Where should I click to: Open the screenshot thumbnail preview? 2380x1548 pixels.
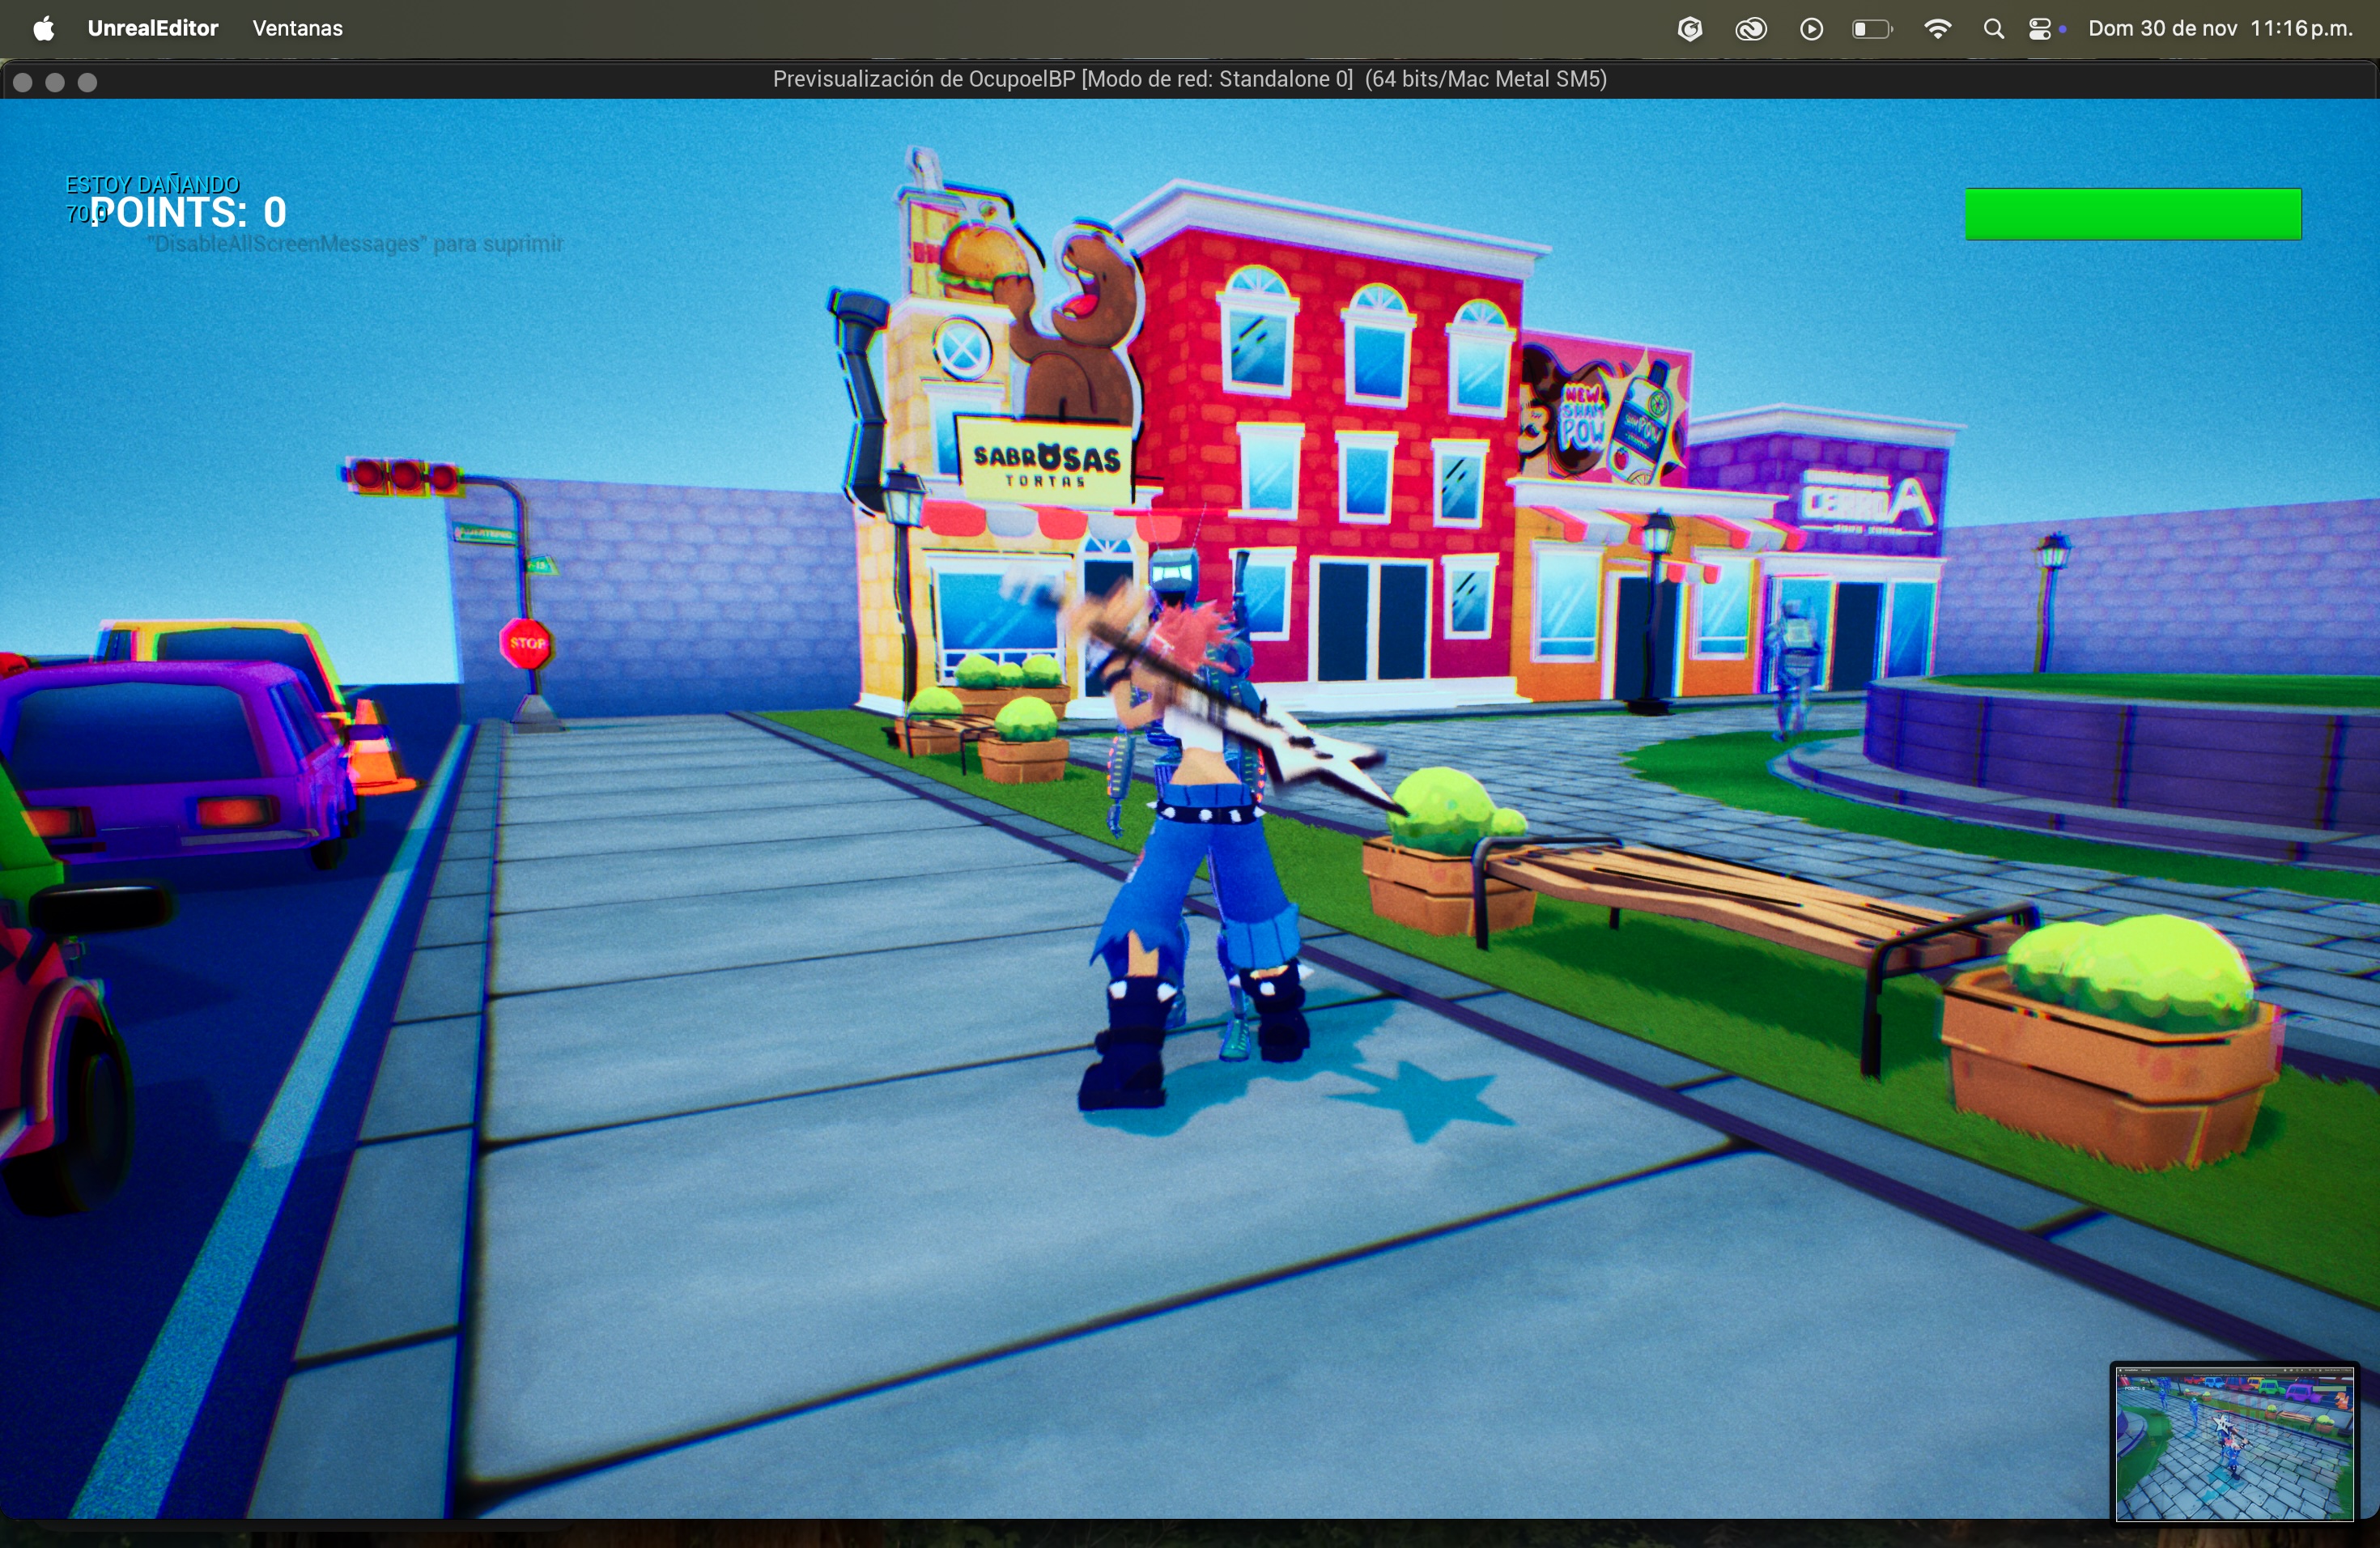click(x=2234, y=1443)
